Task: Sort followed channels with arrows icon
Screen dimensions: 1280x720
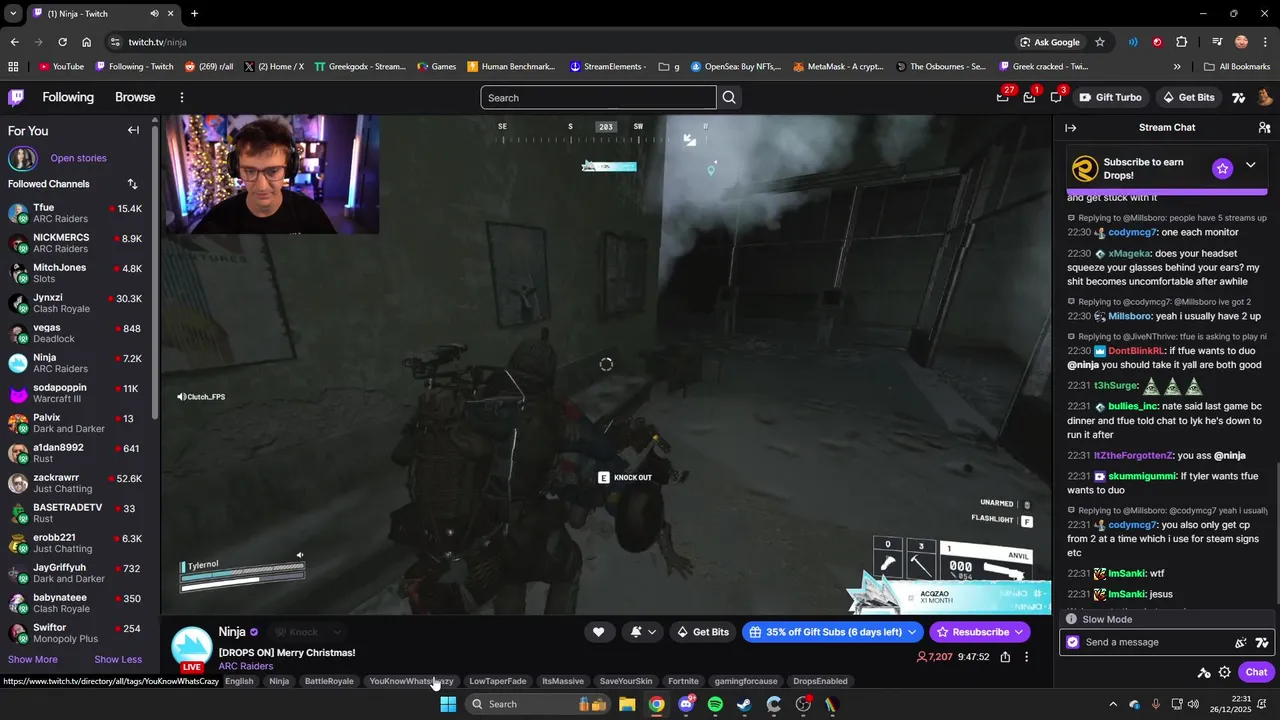Action: [132, 184]
